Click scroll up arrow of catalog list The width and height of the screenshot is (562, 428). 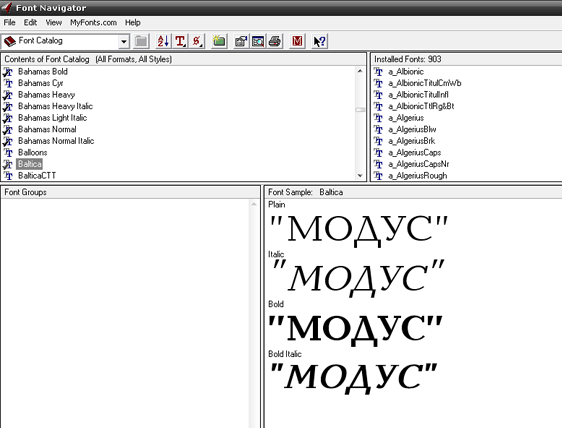(x=360, y=71)
